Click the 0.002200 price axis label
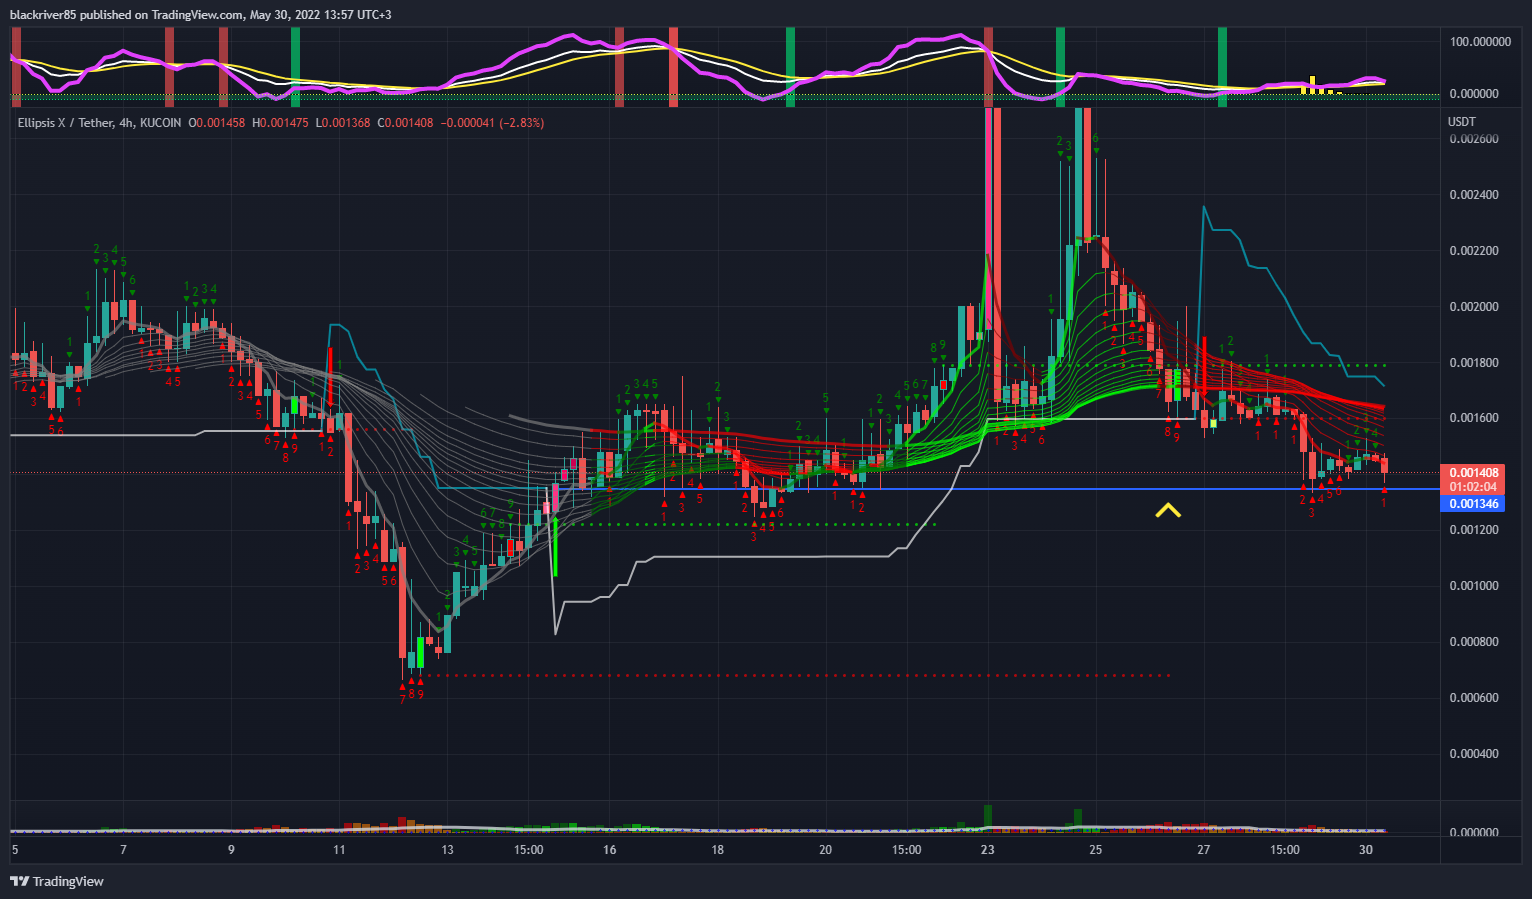1532x899 pixels. click(1474, 251)
